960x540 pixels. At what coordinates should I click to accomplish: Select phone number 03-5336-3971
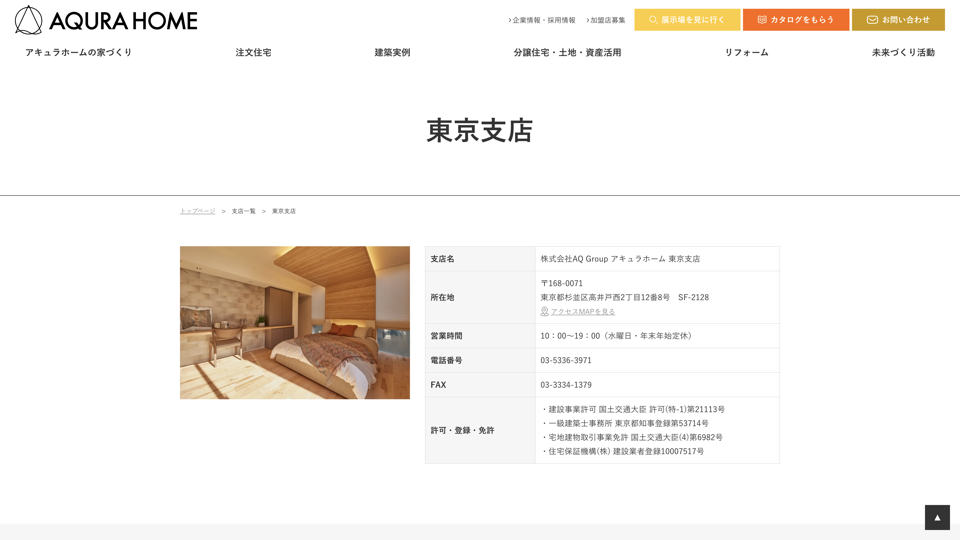[566, 361]
